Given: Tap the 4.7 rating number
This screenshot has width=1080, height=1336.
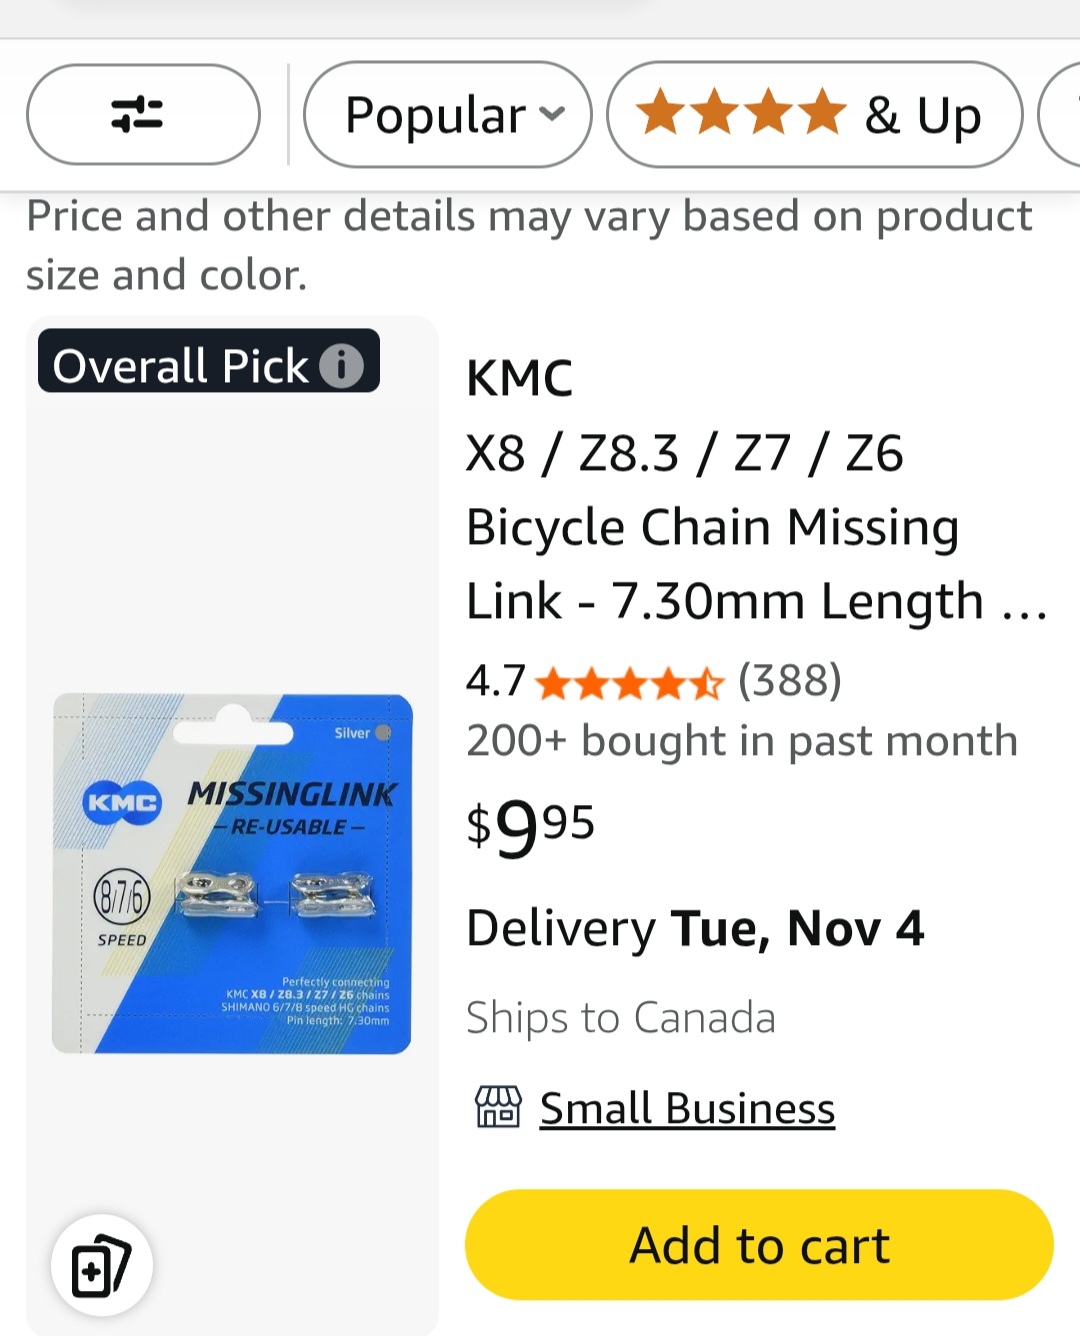Looking at the screenshot, I should pyautogui.click(x=495, y=682).
